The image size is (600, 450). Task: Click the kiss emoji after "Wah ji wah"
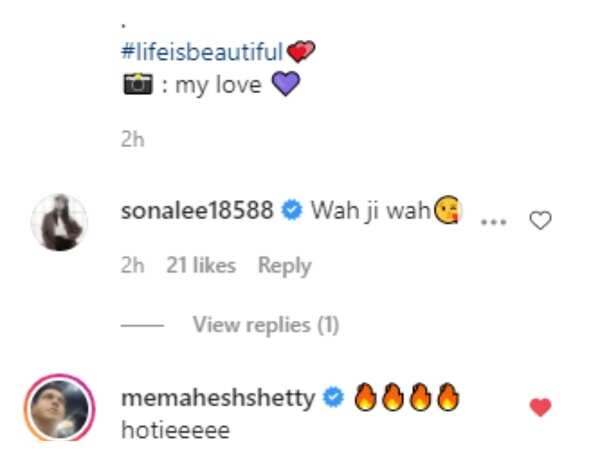coord(449,212)
